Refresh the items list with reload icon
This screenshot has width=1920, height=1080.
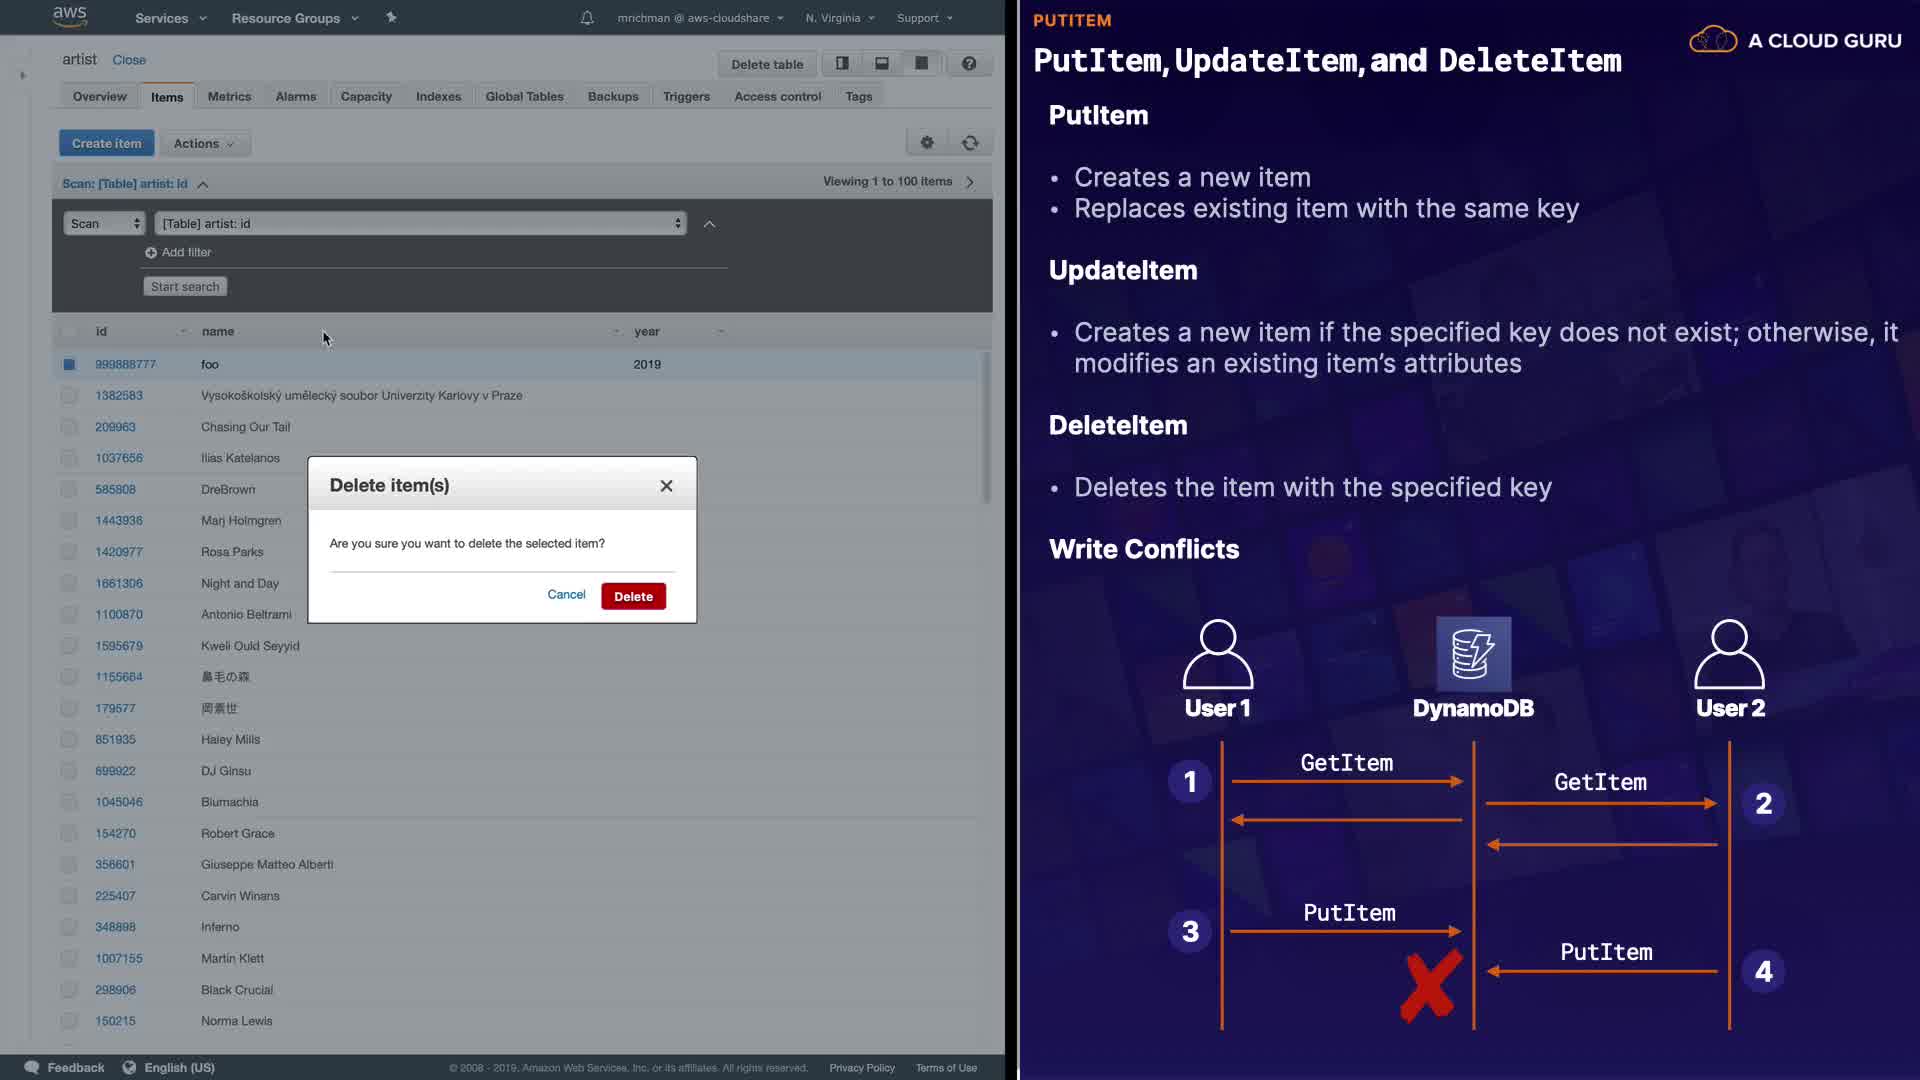970,143
